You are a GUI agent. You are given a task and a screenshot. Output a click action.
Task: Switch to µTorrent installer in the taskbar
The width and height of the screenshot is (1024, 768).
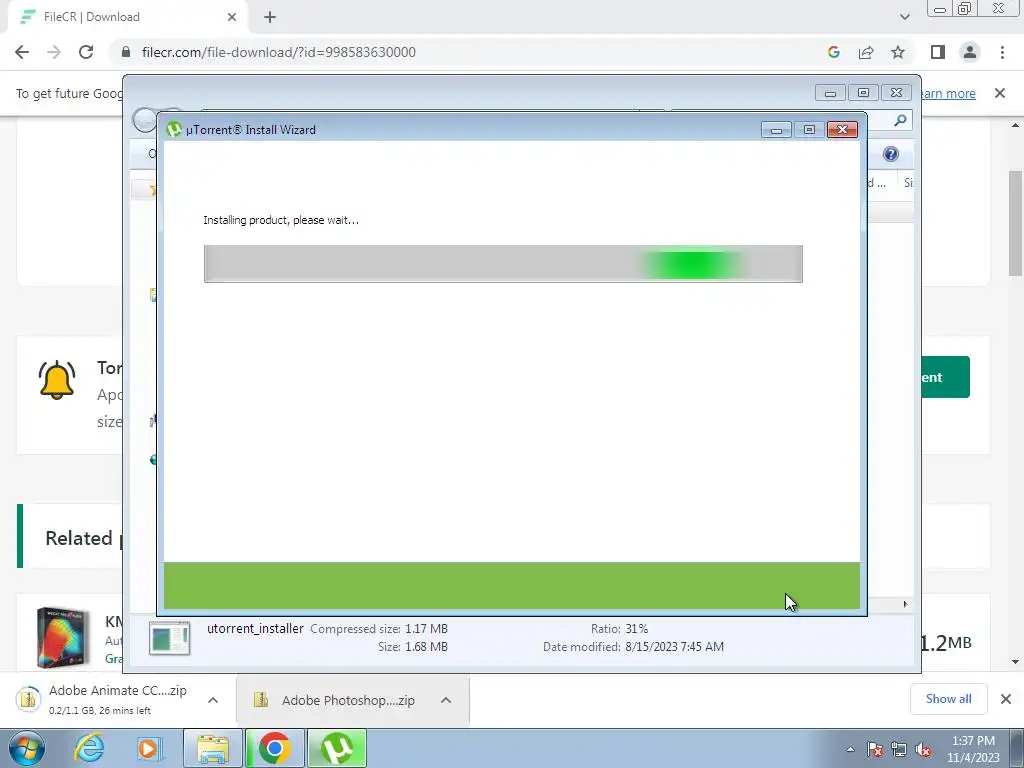(337, 748)
